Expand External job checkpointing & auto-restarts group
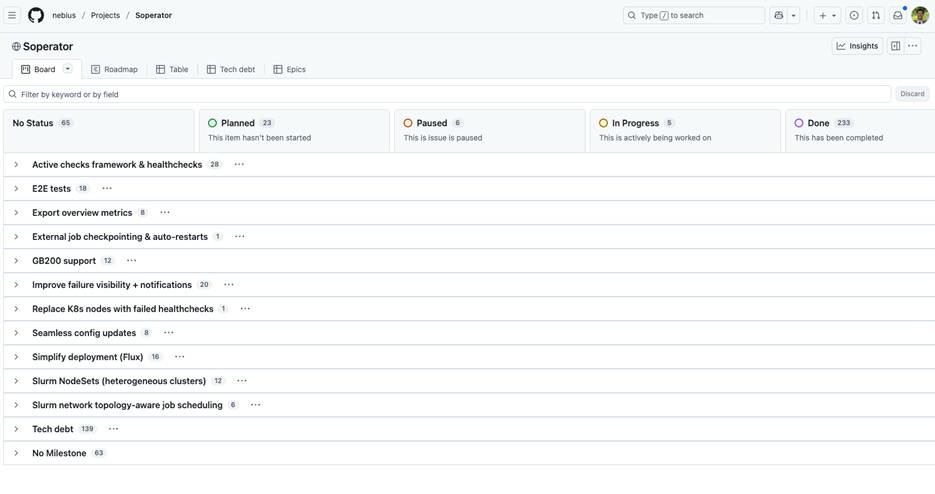The image size is (935, 494). (x=16, y=236)
